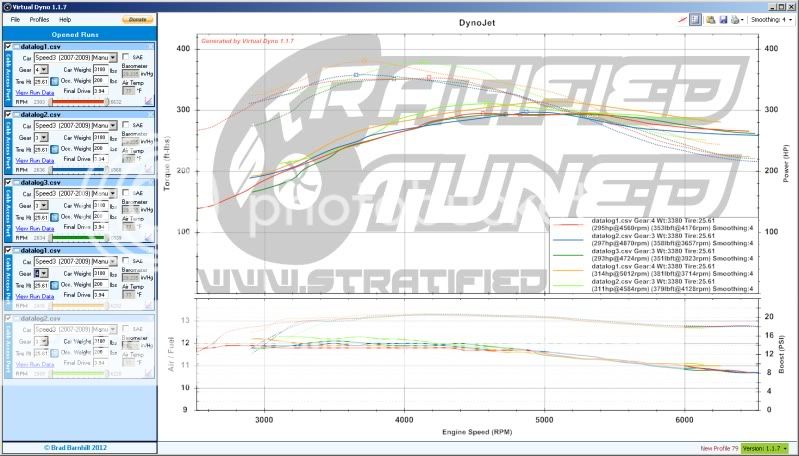Open View Run Data in faded datalog2 run

[x=35, y=364]
